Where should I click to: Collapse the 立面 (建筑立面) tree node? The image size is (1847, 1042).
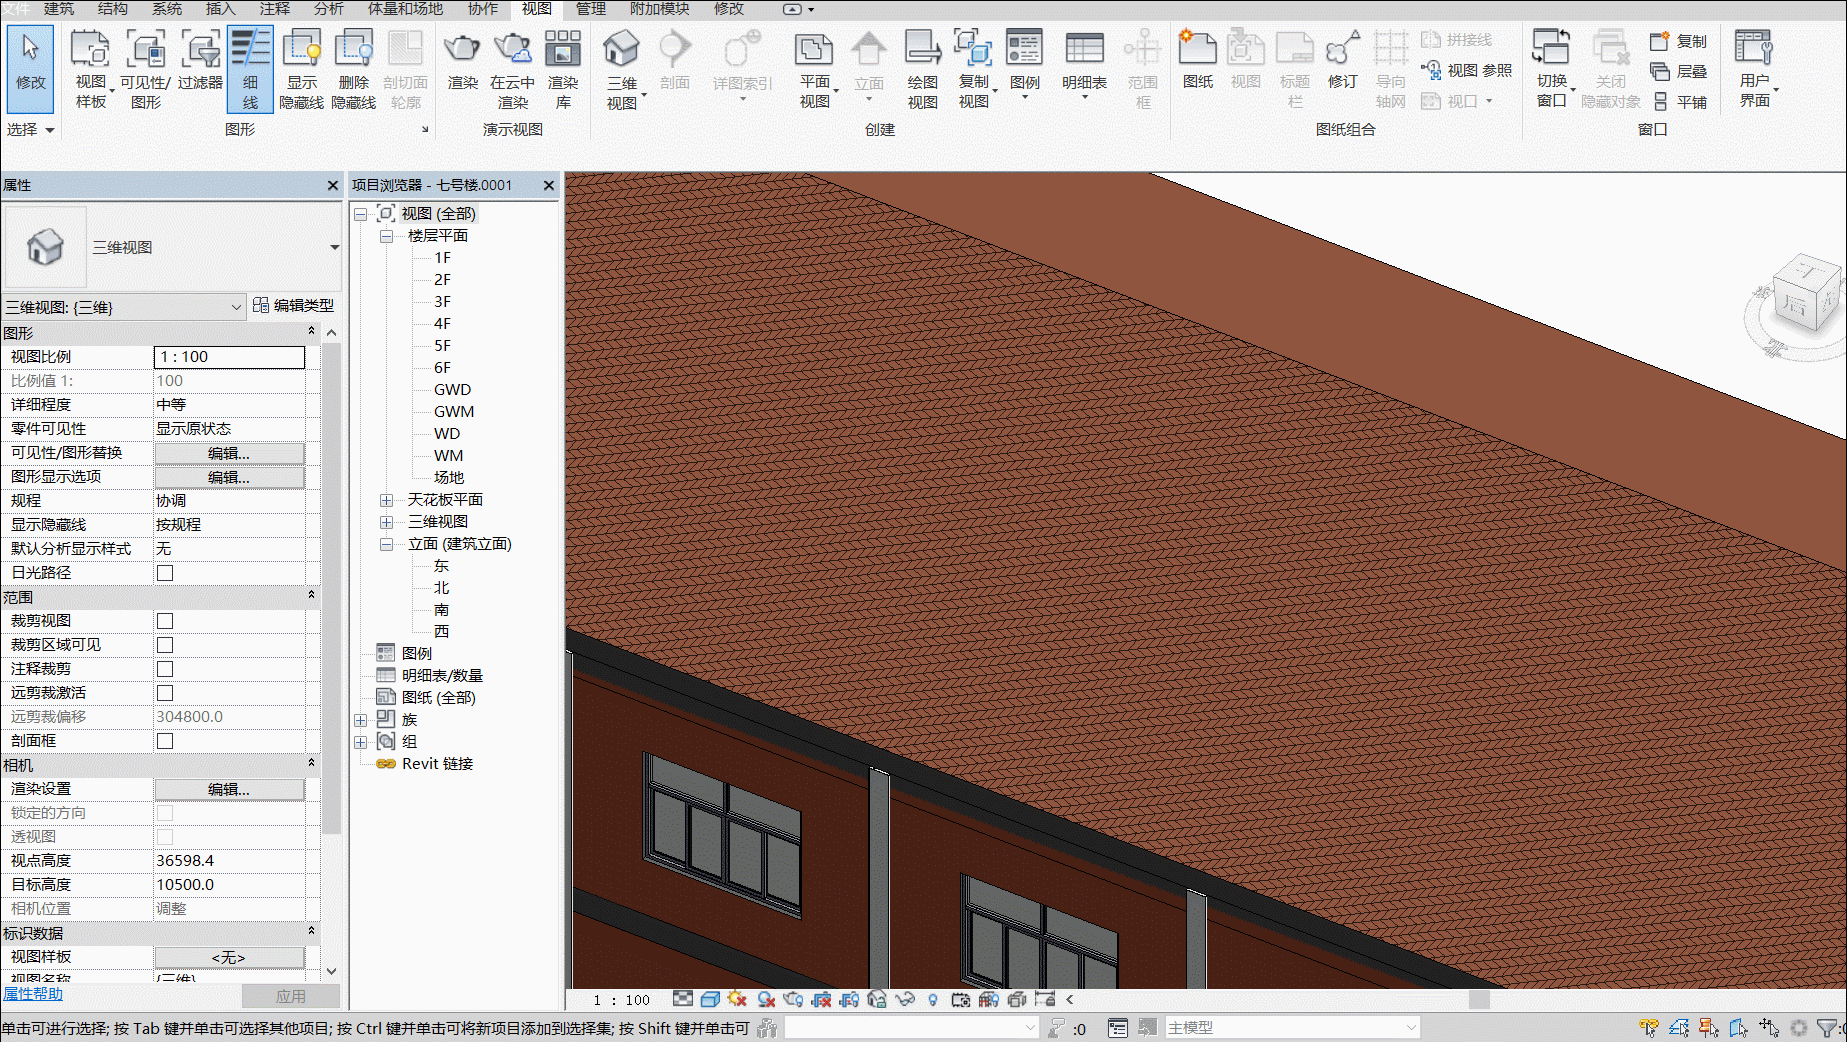click(x=386, y=544)
